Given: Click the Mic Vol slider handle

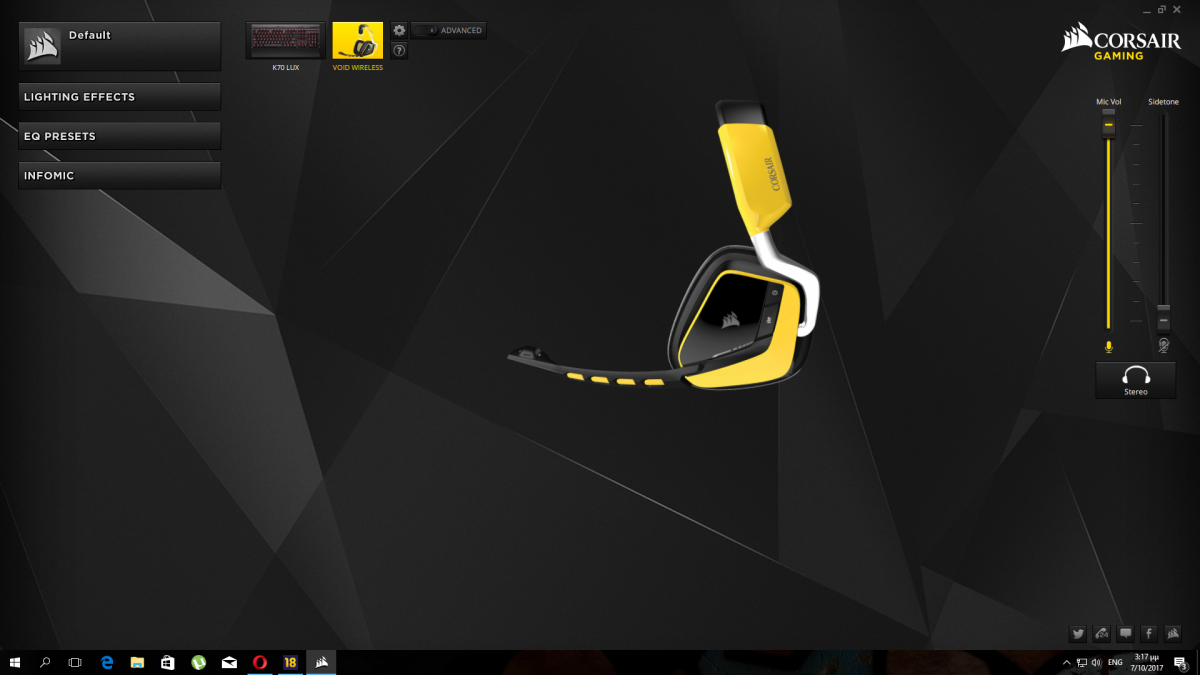Looking at the screenshot, I should [x=1108, y=122].
